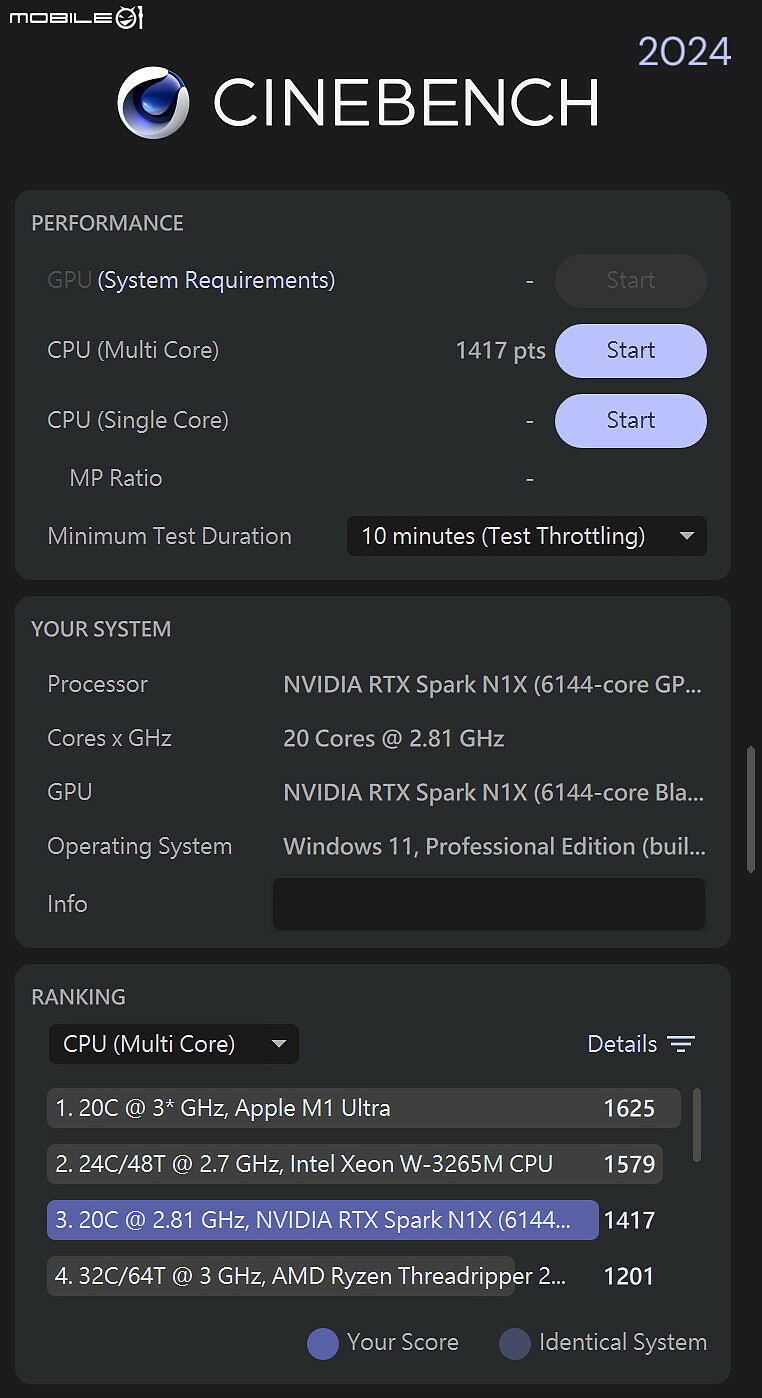This screenshot has height=1398, width=762.
Task: Click the 20 Cores @ 2.81 GHz value
Action: (394, 739)
